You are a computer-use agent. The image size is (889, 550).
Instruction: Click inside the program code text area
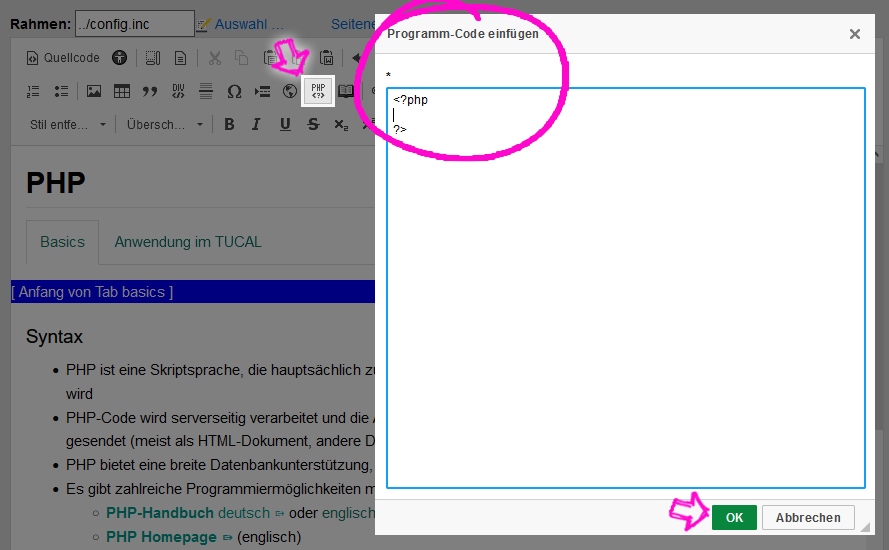tap(625, 300)
